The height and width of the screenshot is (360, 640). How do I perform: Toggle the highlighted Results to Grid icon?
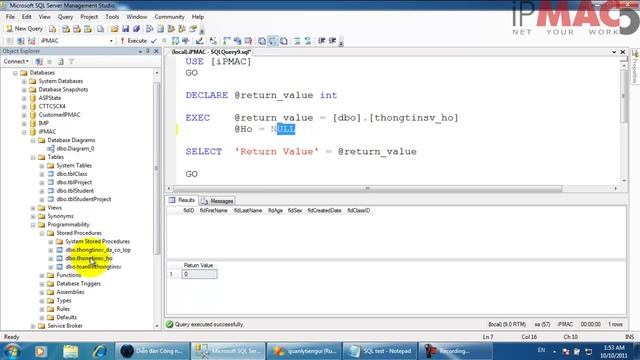[273, 41]
